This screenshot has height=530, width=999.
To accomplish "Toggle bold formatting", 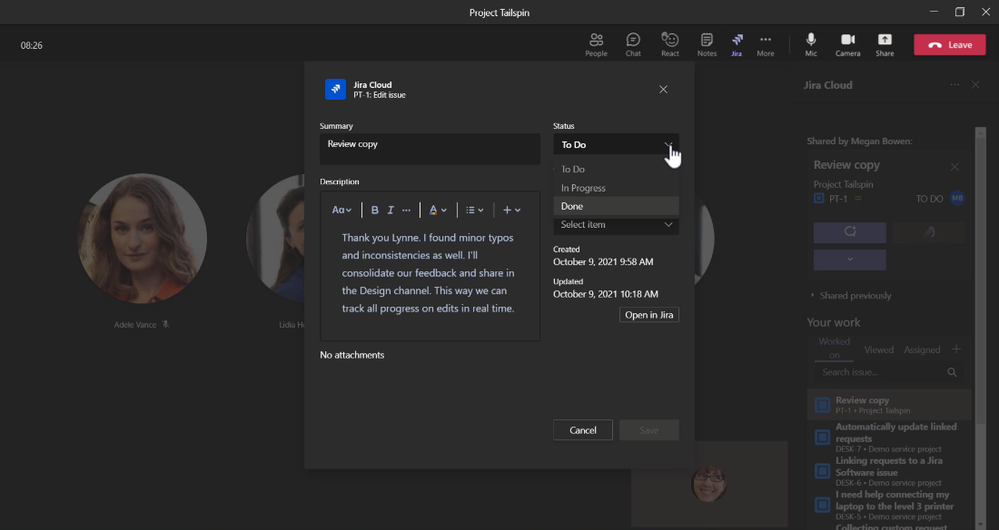I will (x=375, y=210).
